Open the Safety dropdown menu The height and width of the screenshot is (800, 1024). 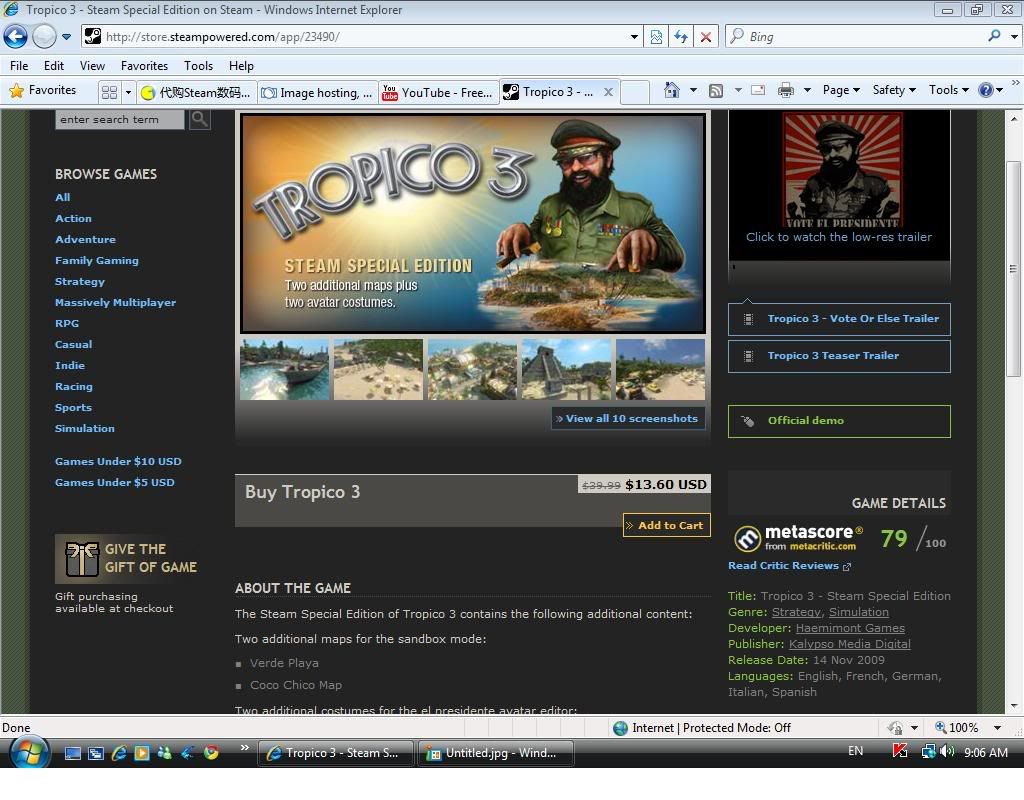(894, 90)
